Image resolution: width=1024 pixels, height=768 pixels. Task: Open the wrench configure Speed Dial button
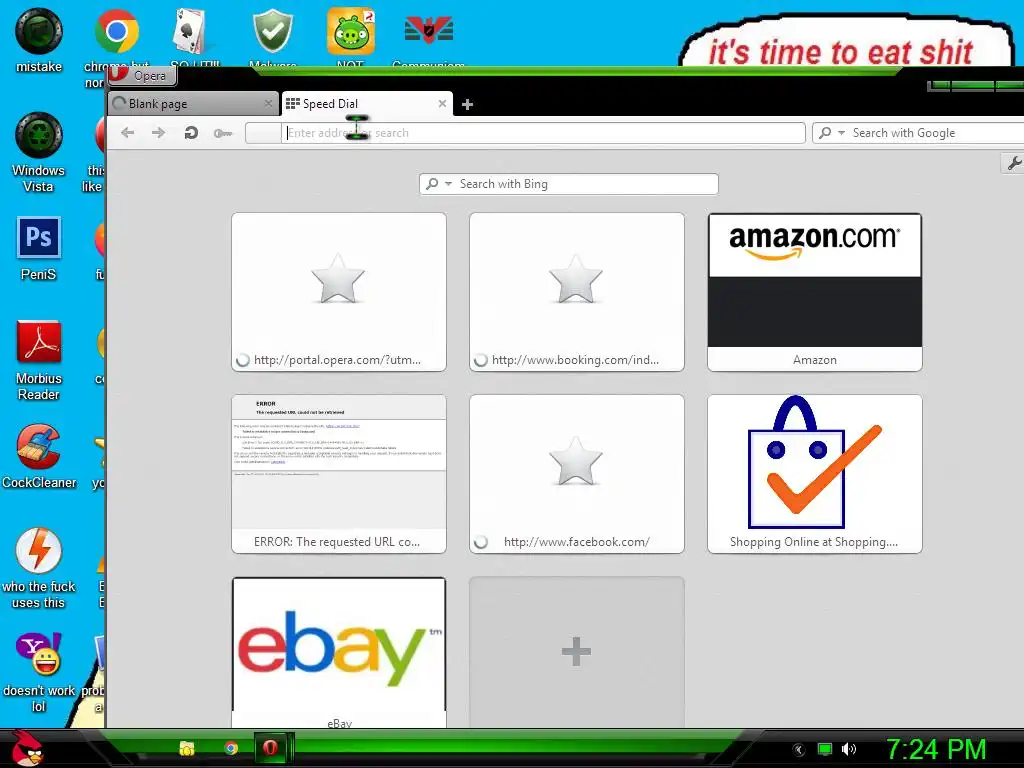[x=1014, y=163]
